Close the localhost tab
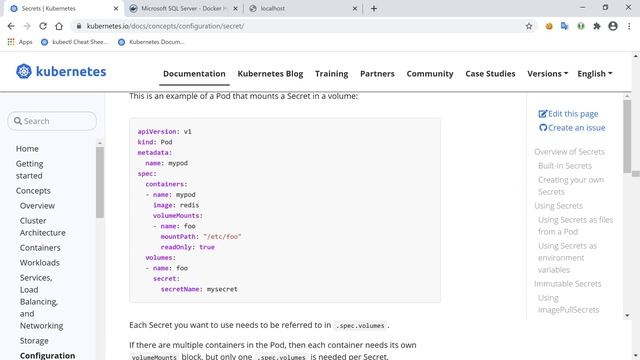 (x=355, y=9)
